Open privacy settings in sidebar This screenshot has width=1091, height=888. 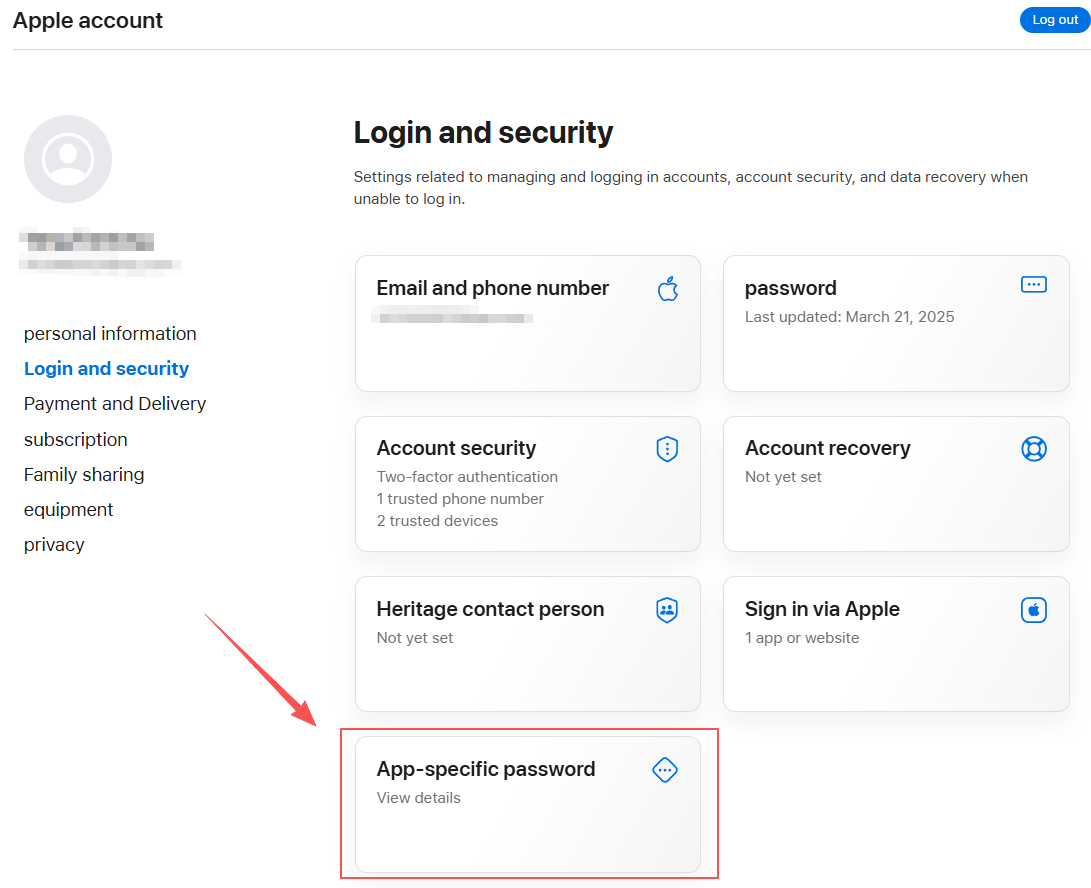[54, 544]
